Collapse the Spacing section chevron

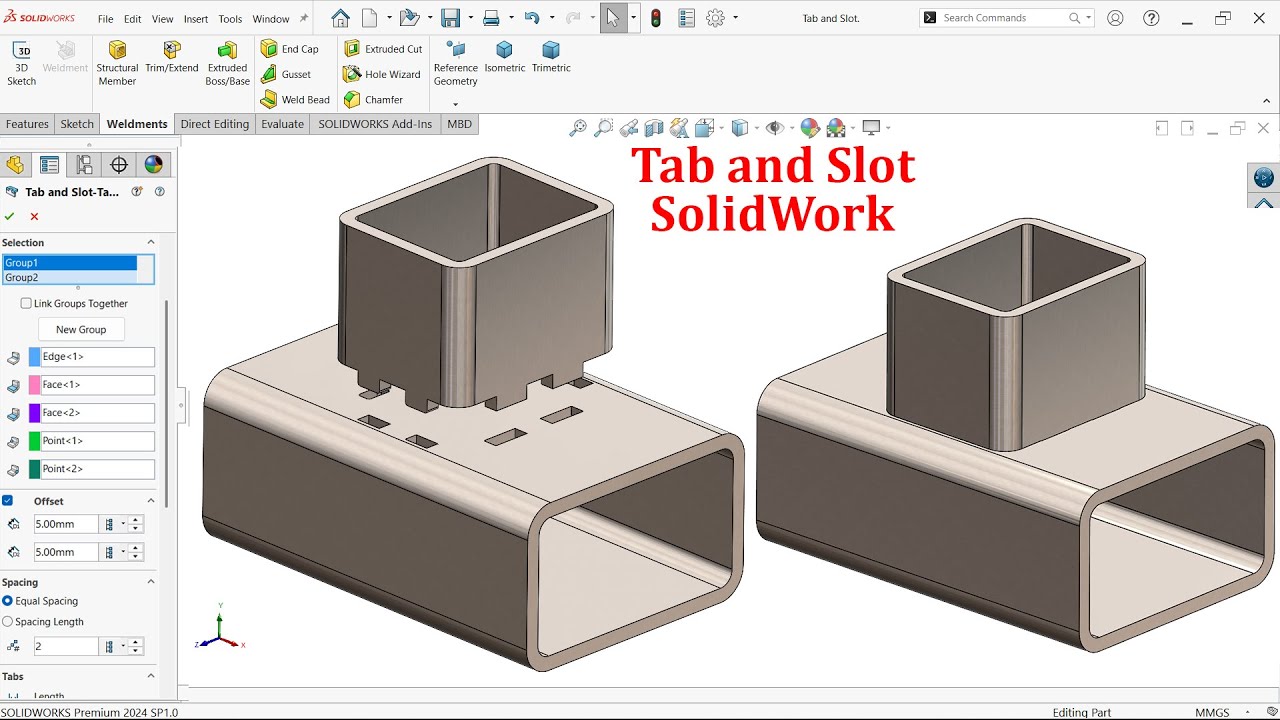point(151,582)
